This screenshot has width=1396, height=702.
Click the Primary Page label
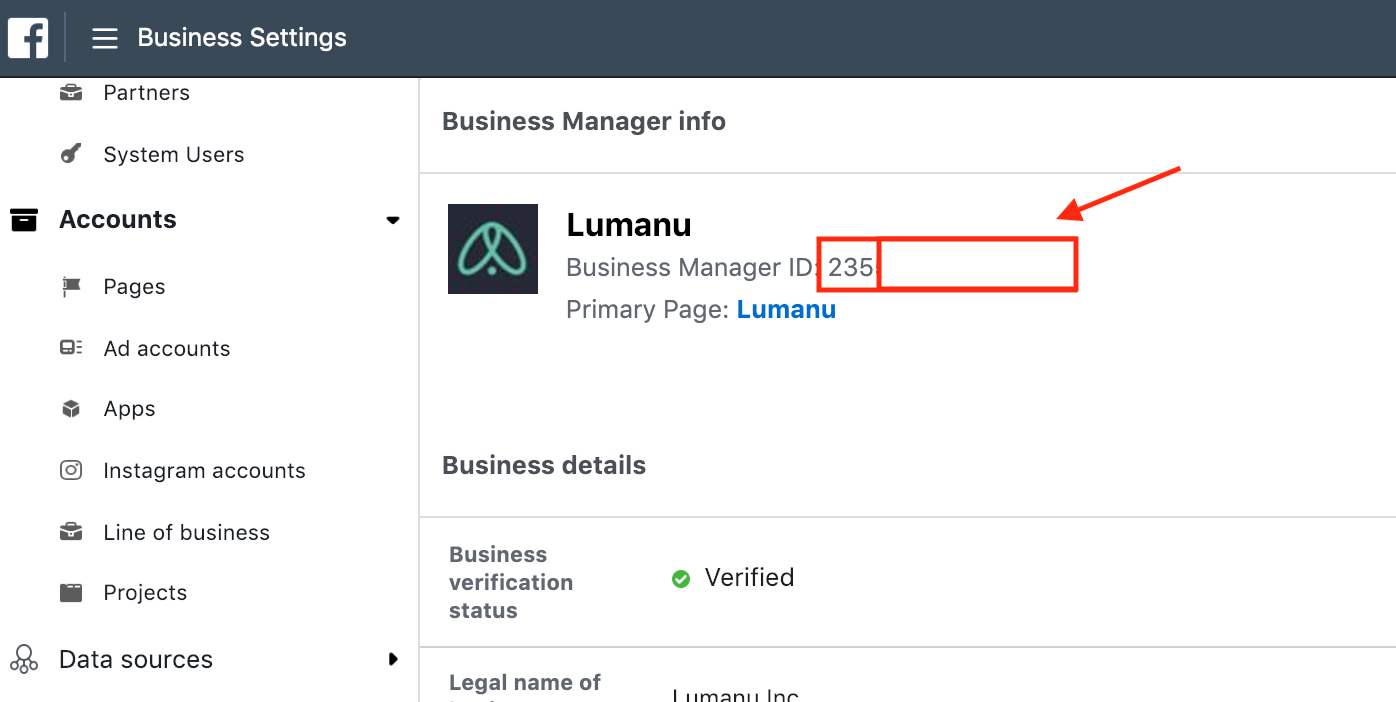648,310
